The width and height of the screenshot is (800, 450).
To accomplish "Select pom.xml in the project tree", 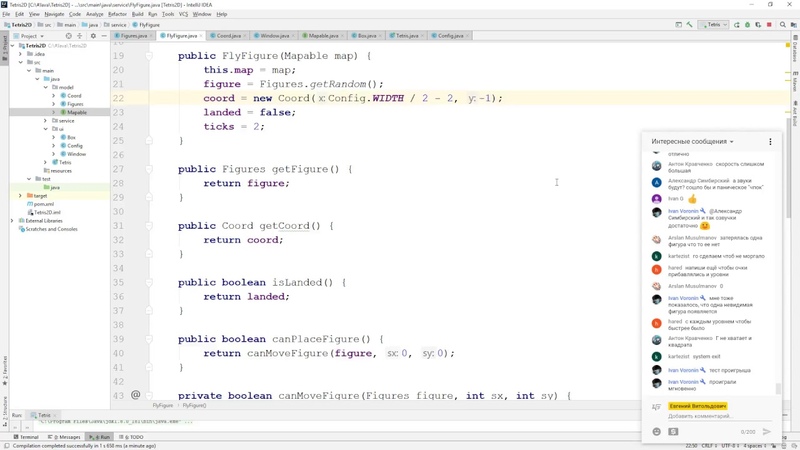I will 43,204.
